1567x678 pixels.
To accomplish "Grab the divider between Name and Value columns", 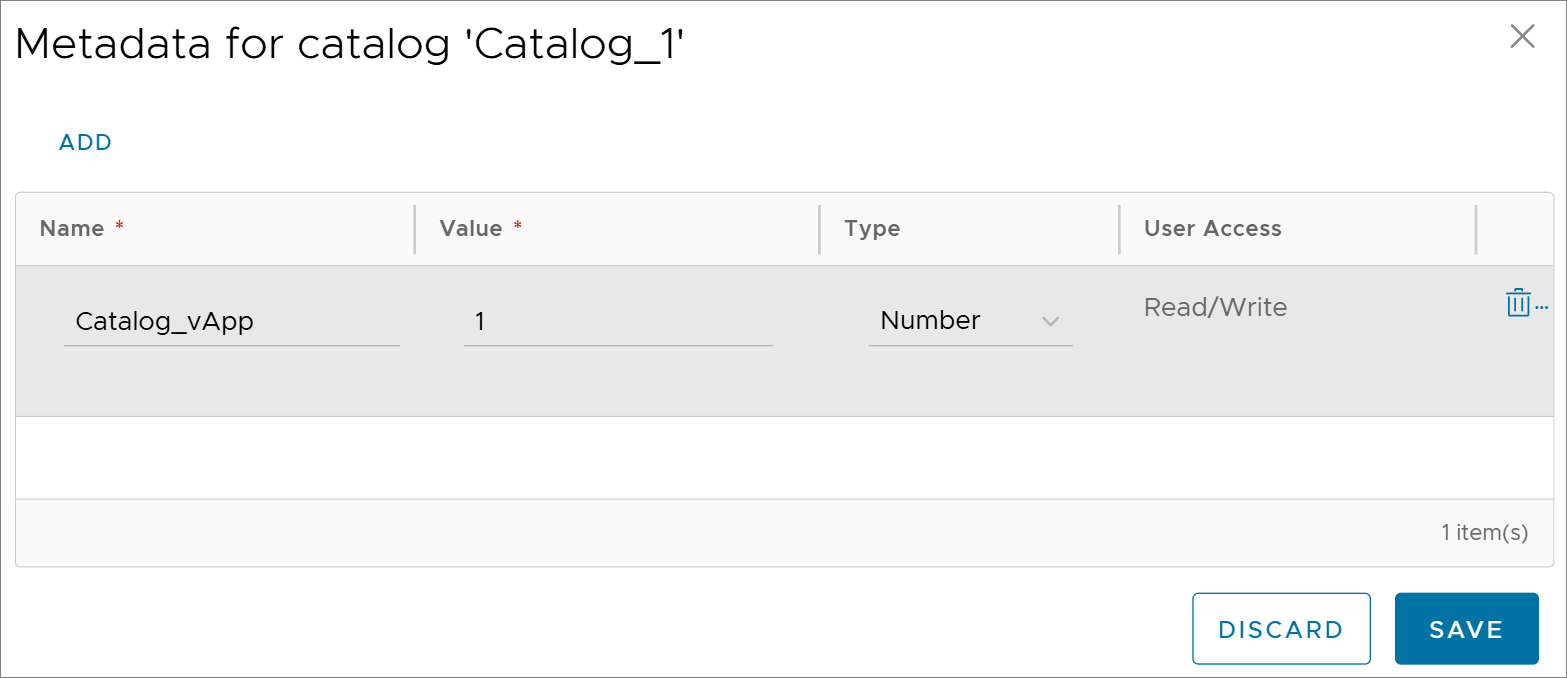I will (x=414, y=230).
